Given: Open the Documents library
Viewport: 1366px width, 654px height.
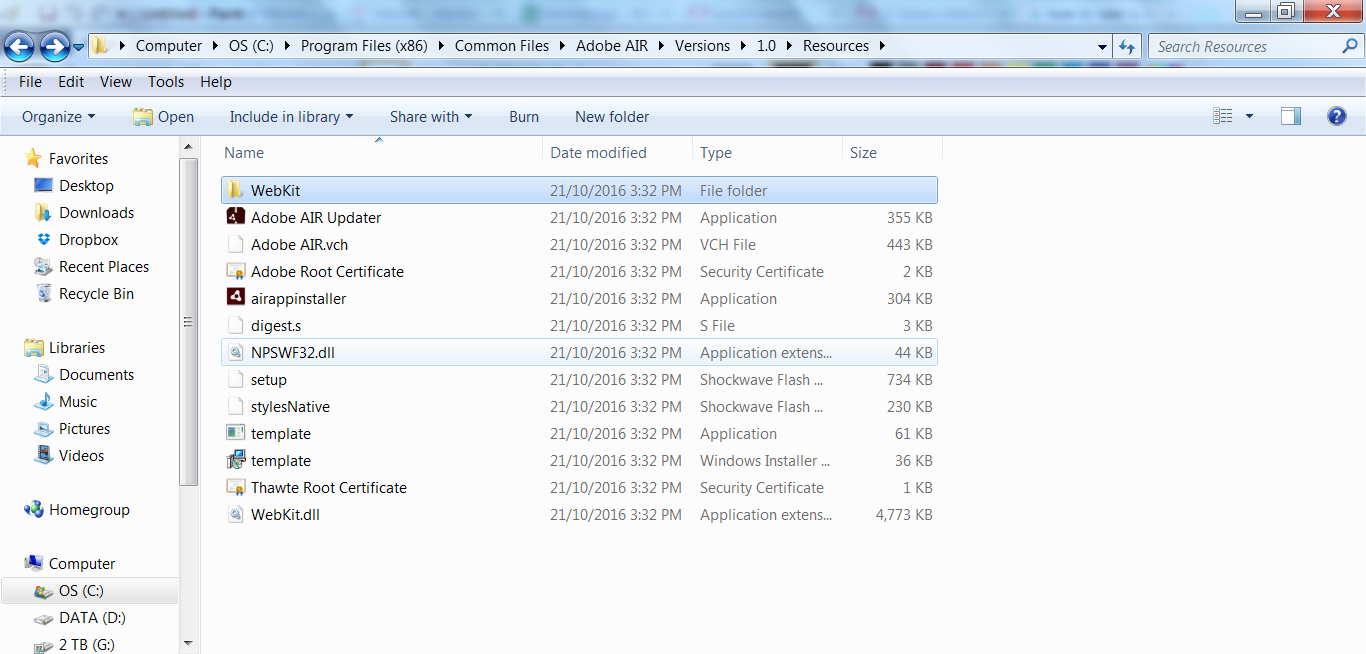Looking at the screenshot, I should tap(96, 374).
